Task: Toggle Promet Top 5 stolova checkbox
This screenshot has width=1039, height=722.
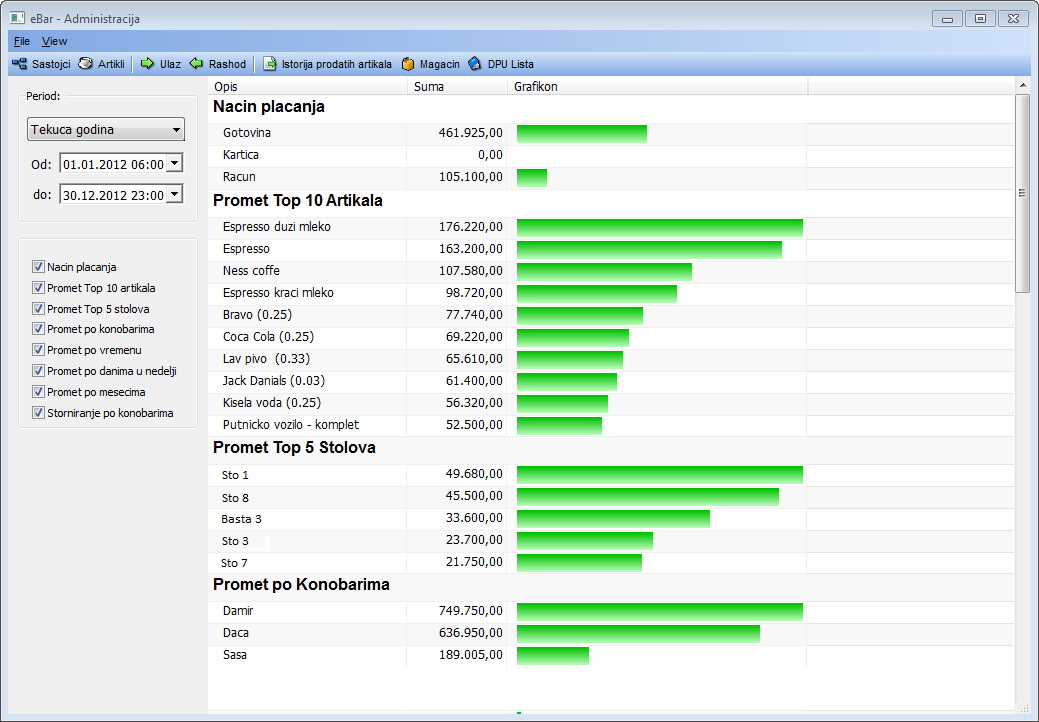Action: (x=38, y=309)
